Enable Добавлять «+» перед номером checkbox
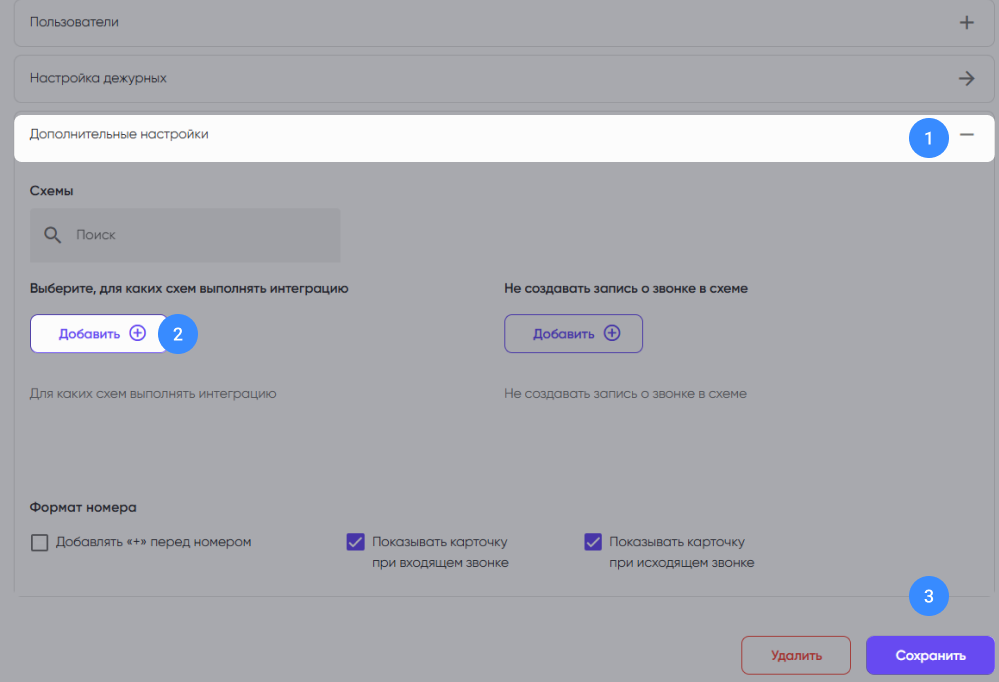 tap(40, 542)
